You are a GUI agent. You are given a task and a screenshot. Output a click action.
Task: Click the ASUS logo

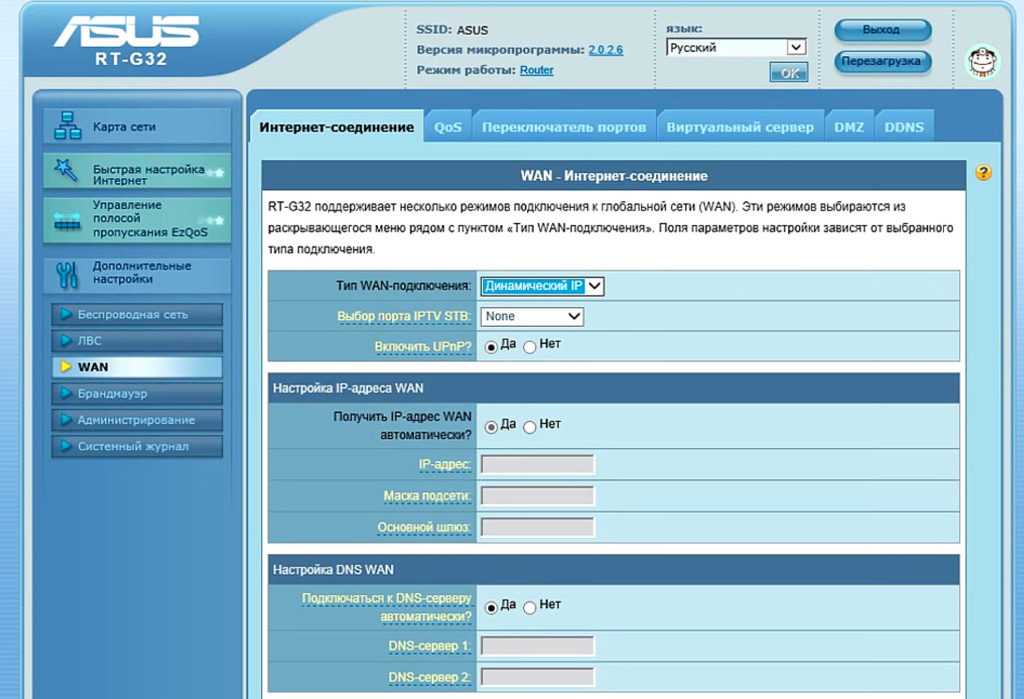pos(125,32)
